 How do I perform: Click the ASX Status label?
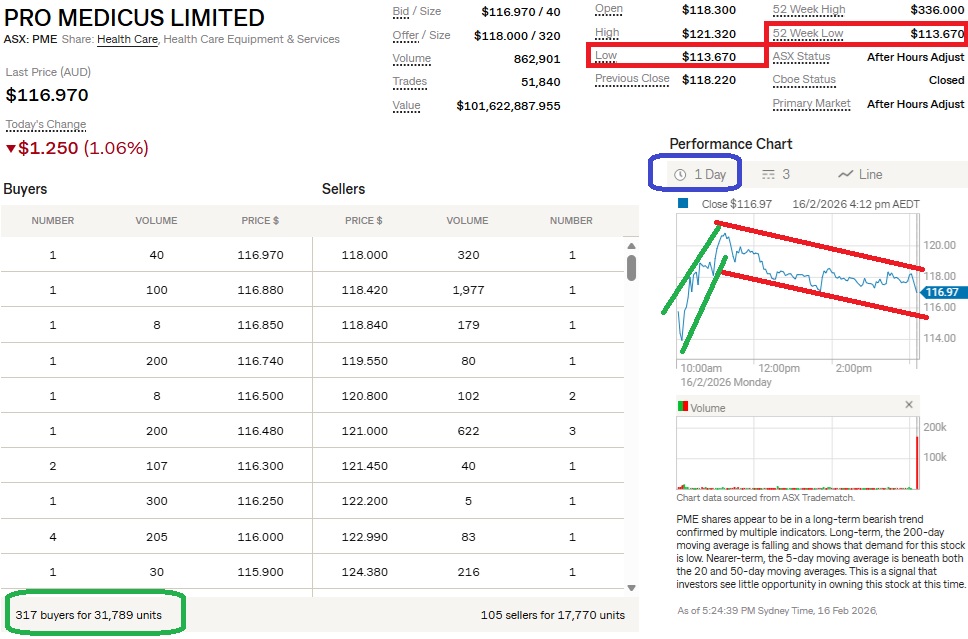(801, 57)
